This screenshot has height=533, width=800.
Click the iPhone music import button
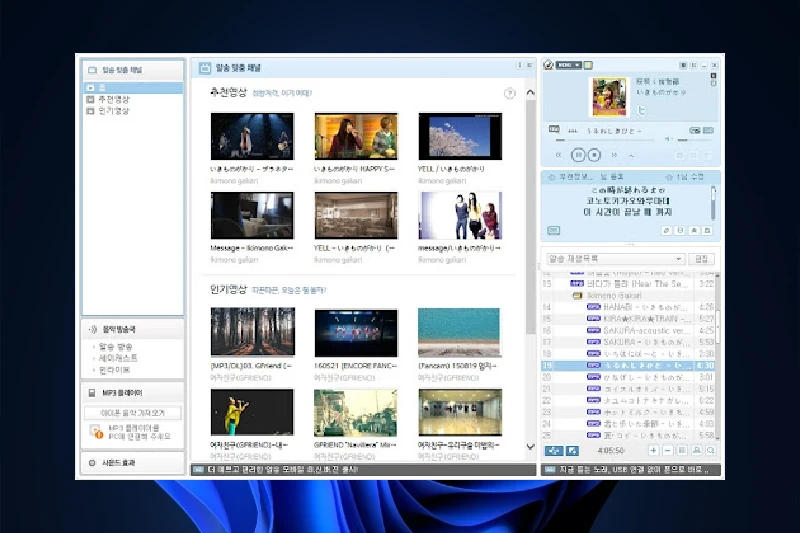[x=133, y=413]
